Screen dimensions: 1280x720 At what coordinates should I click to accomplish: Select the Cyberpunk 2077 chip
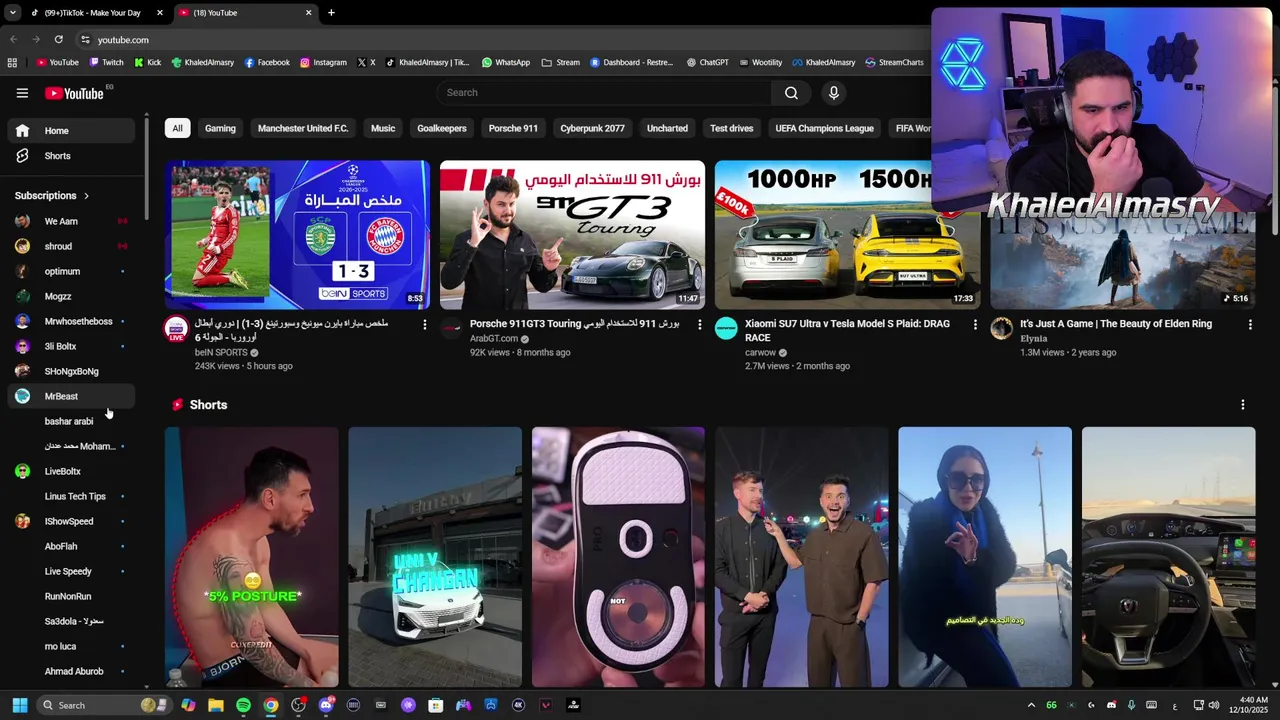(x=592, y=128)
